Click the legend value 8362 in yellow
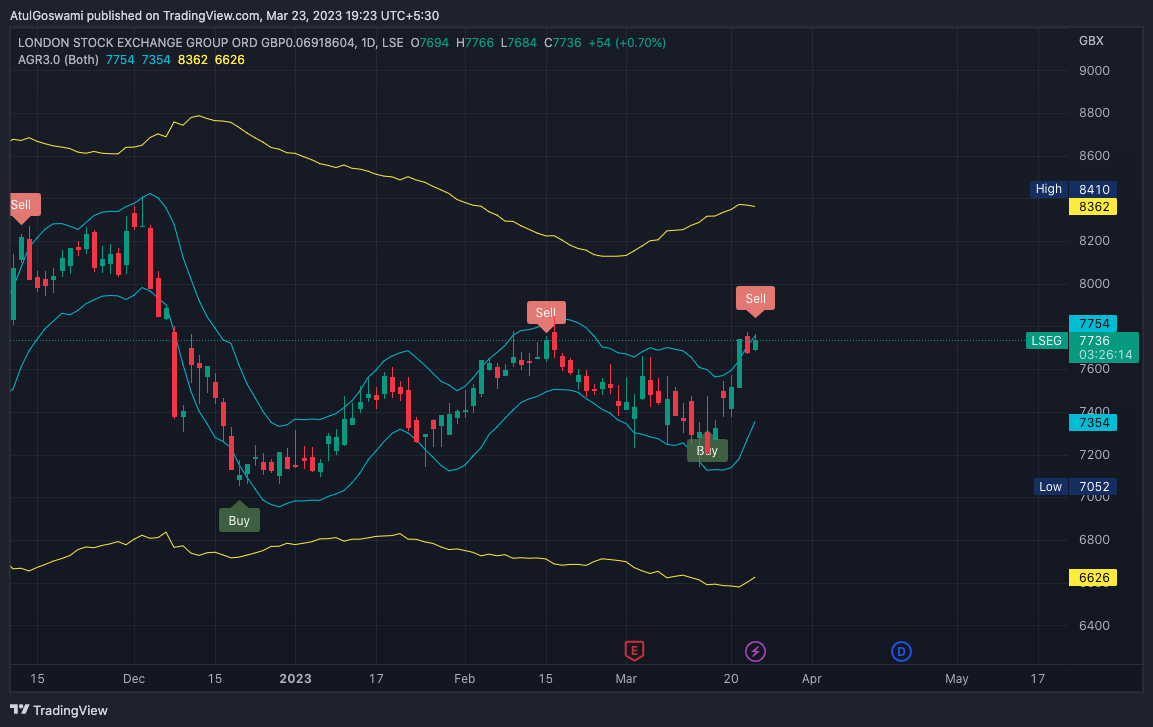 tap(193, 60)
